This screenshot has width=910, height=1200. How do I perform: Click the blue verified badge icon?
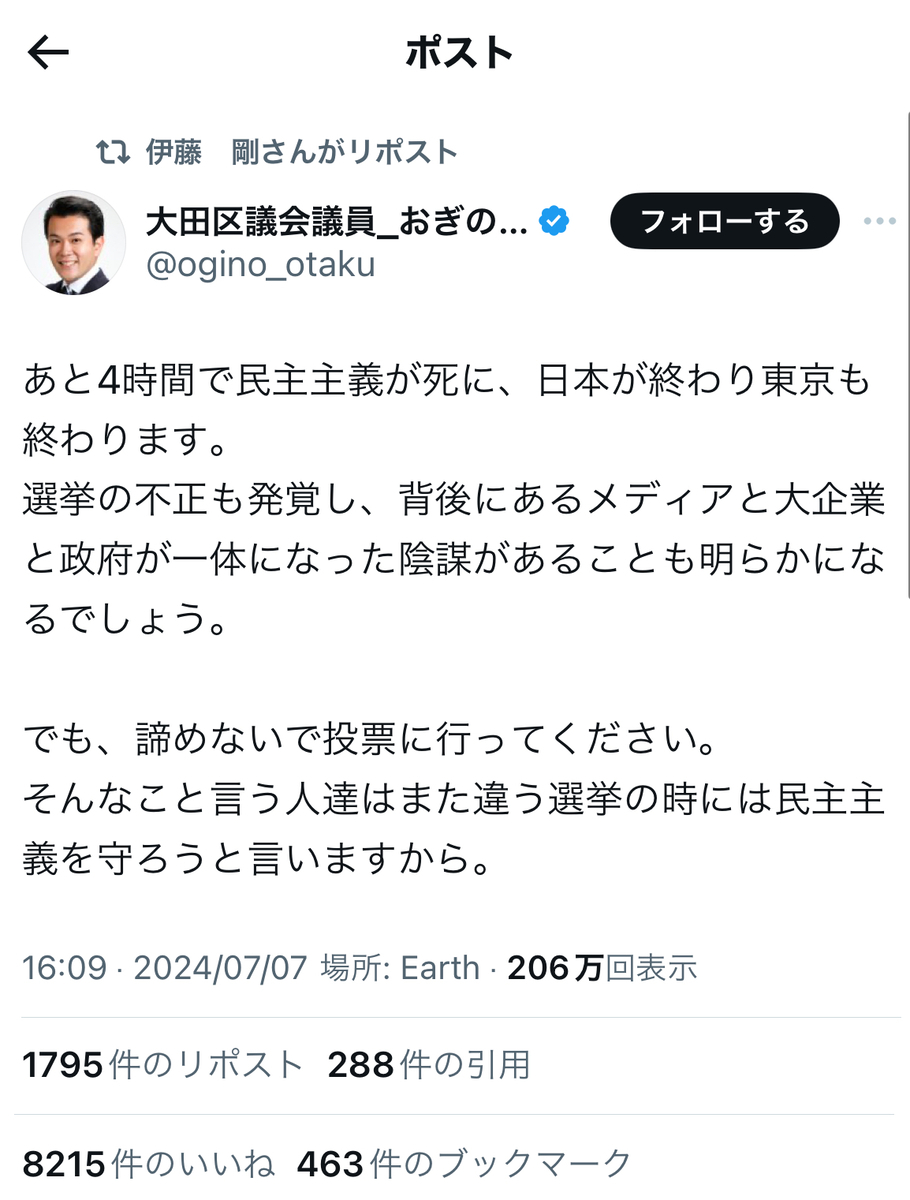coord(555,220)
